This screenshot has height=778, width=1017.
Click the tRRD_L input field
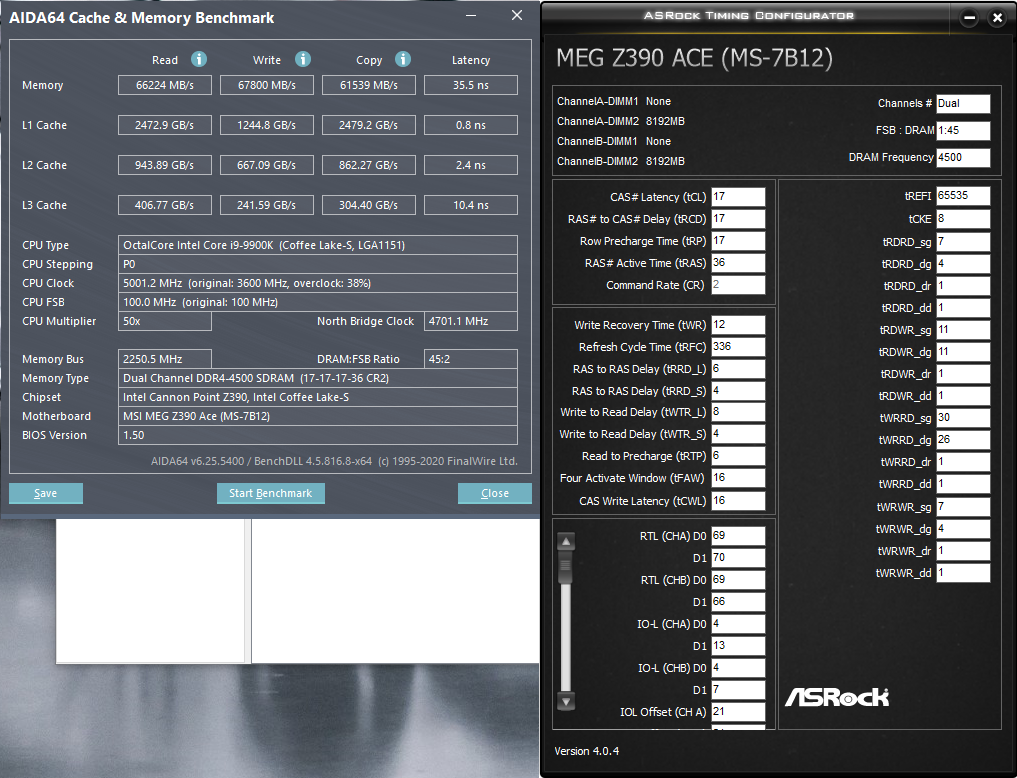pyautogui.click(x=738, y=369)
